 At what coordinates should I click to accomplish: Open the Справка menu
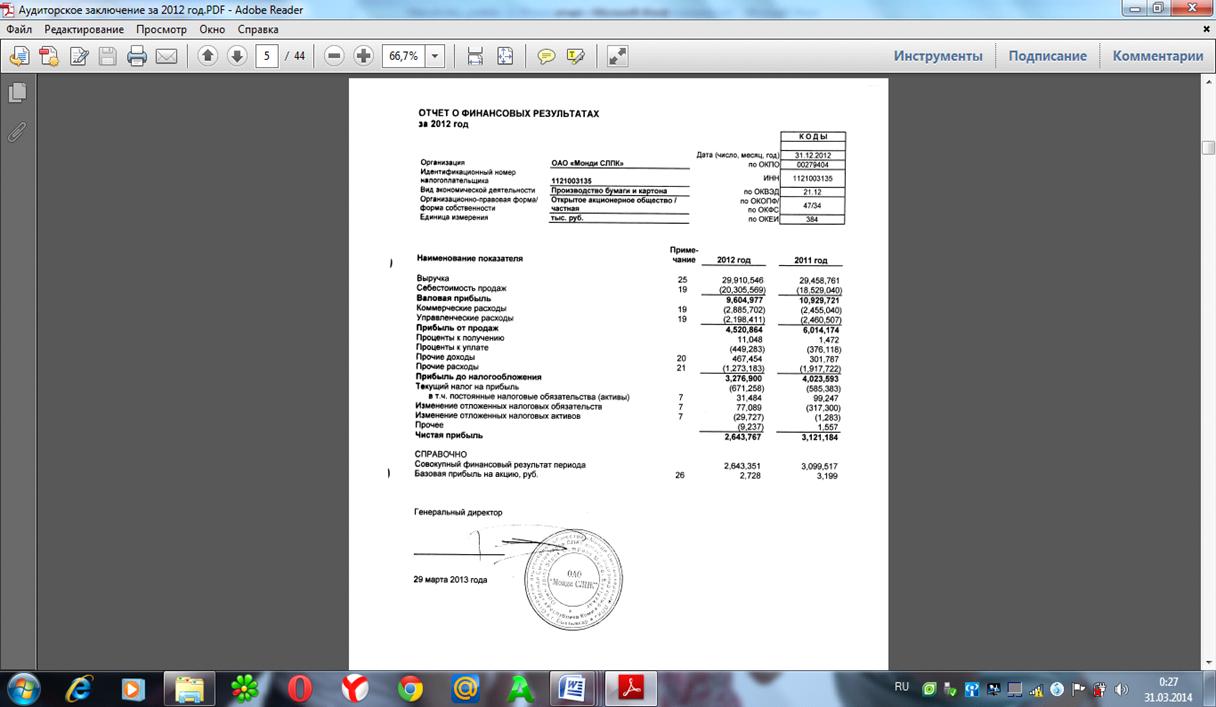tap(258, 29)
